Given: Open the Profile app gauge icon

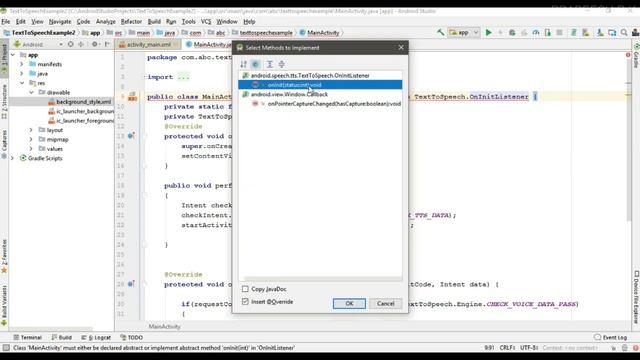Looking at the screenshot, I should [x=536, y=32].
